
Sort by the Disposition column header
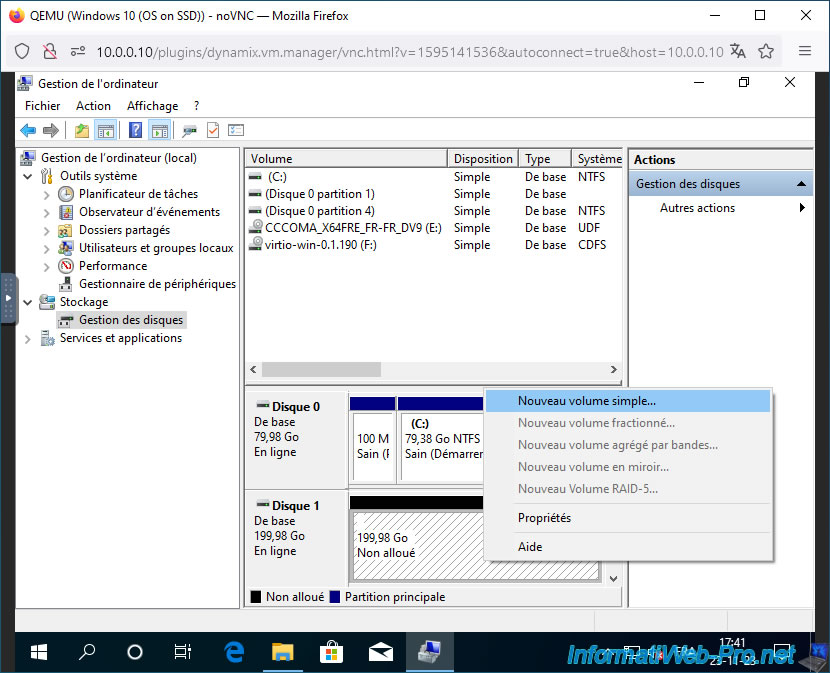click(483, 158)
